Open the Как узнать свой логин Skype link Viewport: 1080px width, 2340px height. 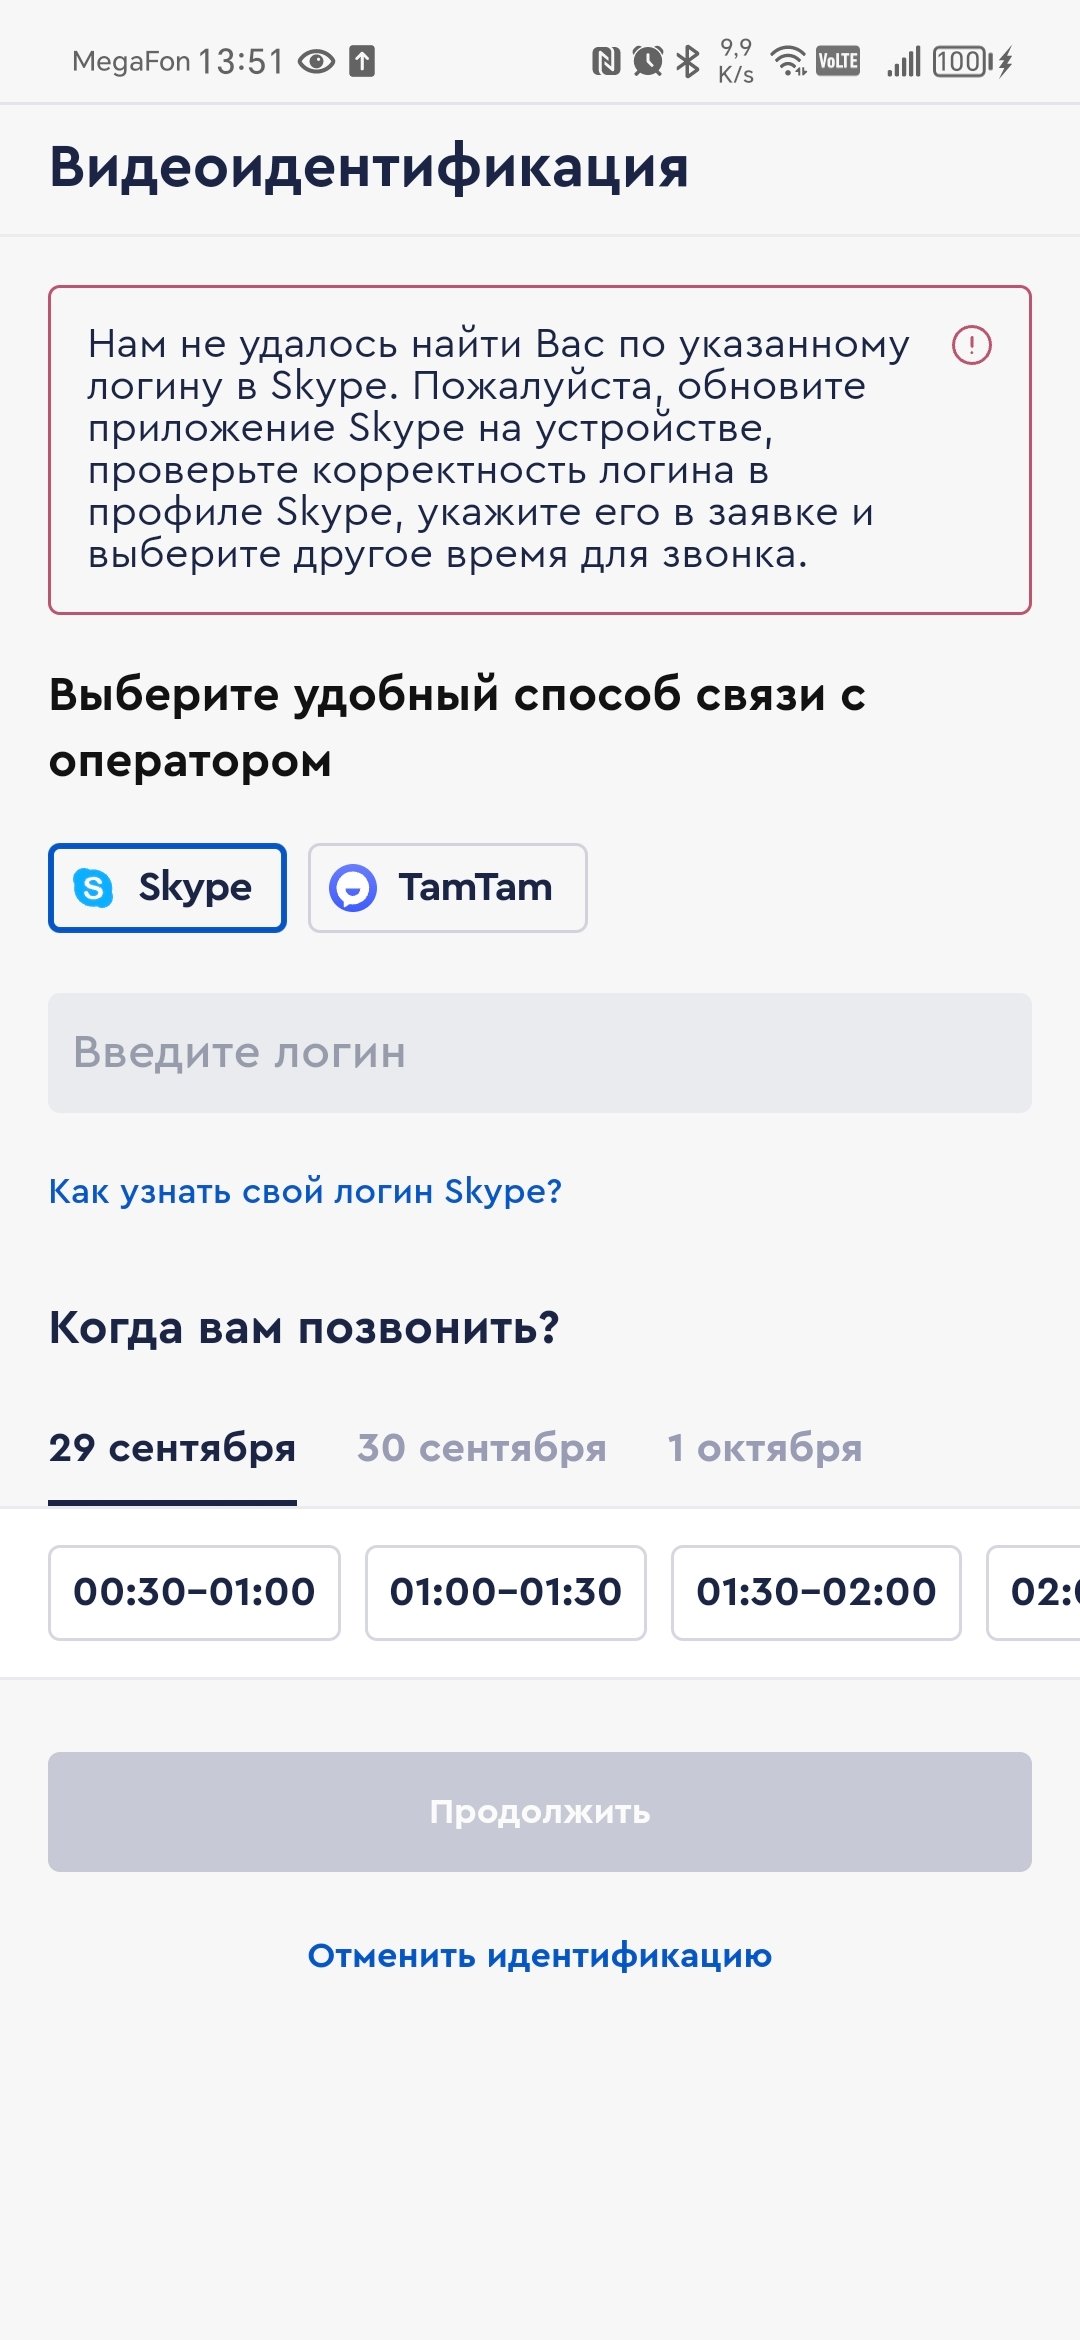[x=305, y=1191]
